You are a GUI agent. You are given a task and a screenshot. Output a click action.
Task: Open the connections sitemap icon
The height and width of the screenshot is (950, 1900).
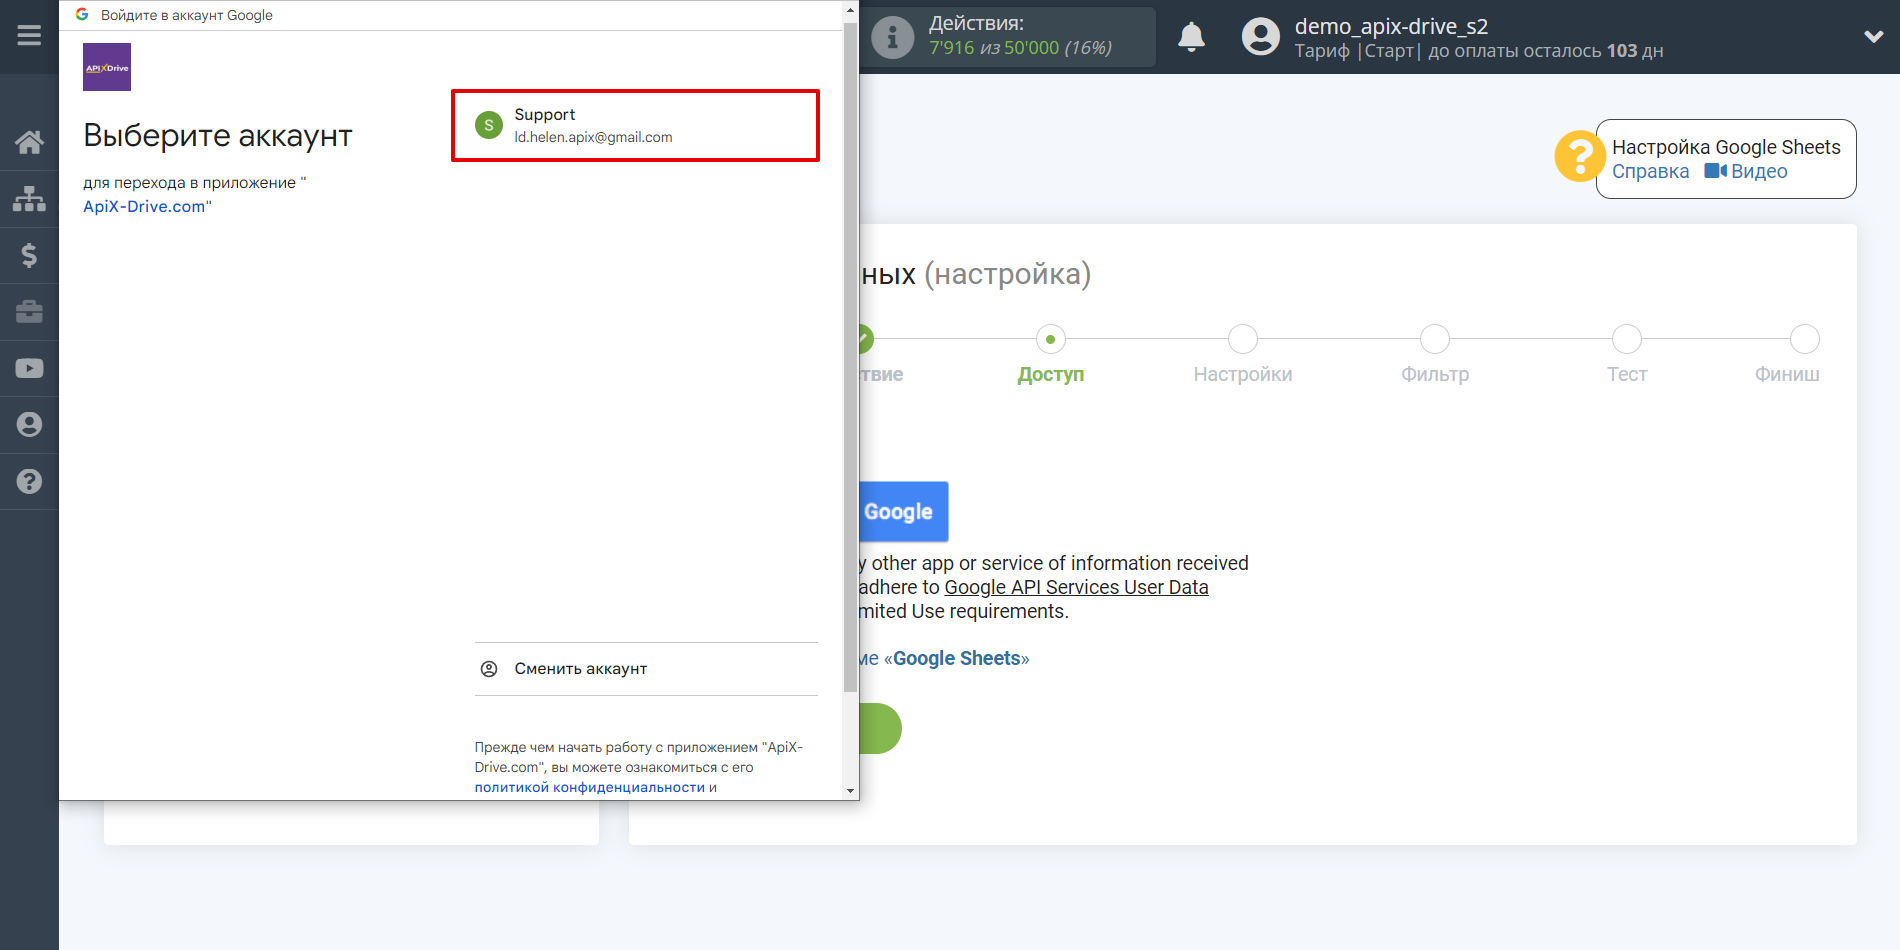coord(29,199)
